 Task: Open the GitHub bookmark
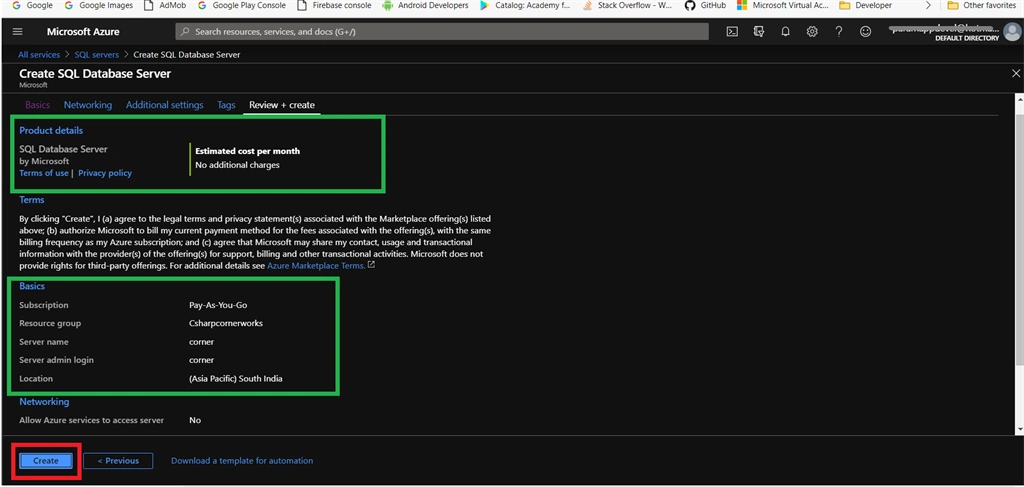pyautogui.click(x=705, y=5)
